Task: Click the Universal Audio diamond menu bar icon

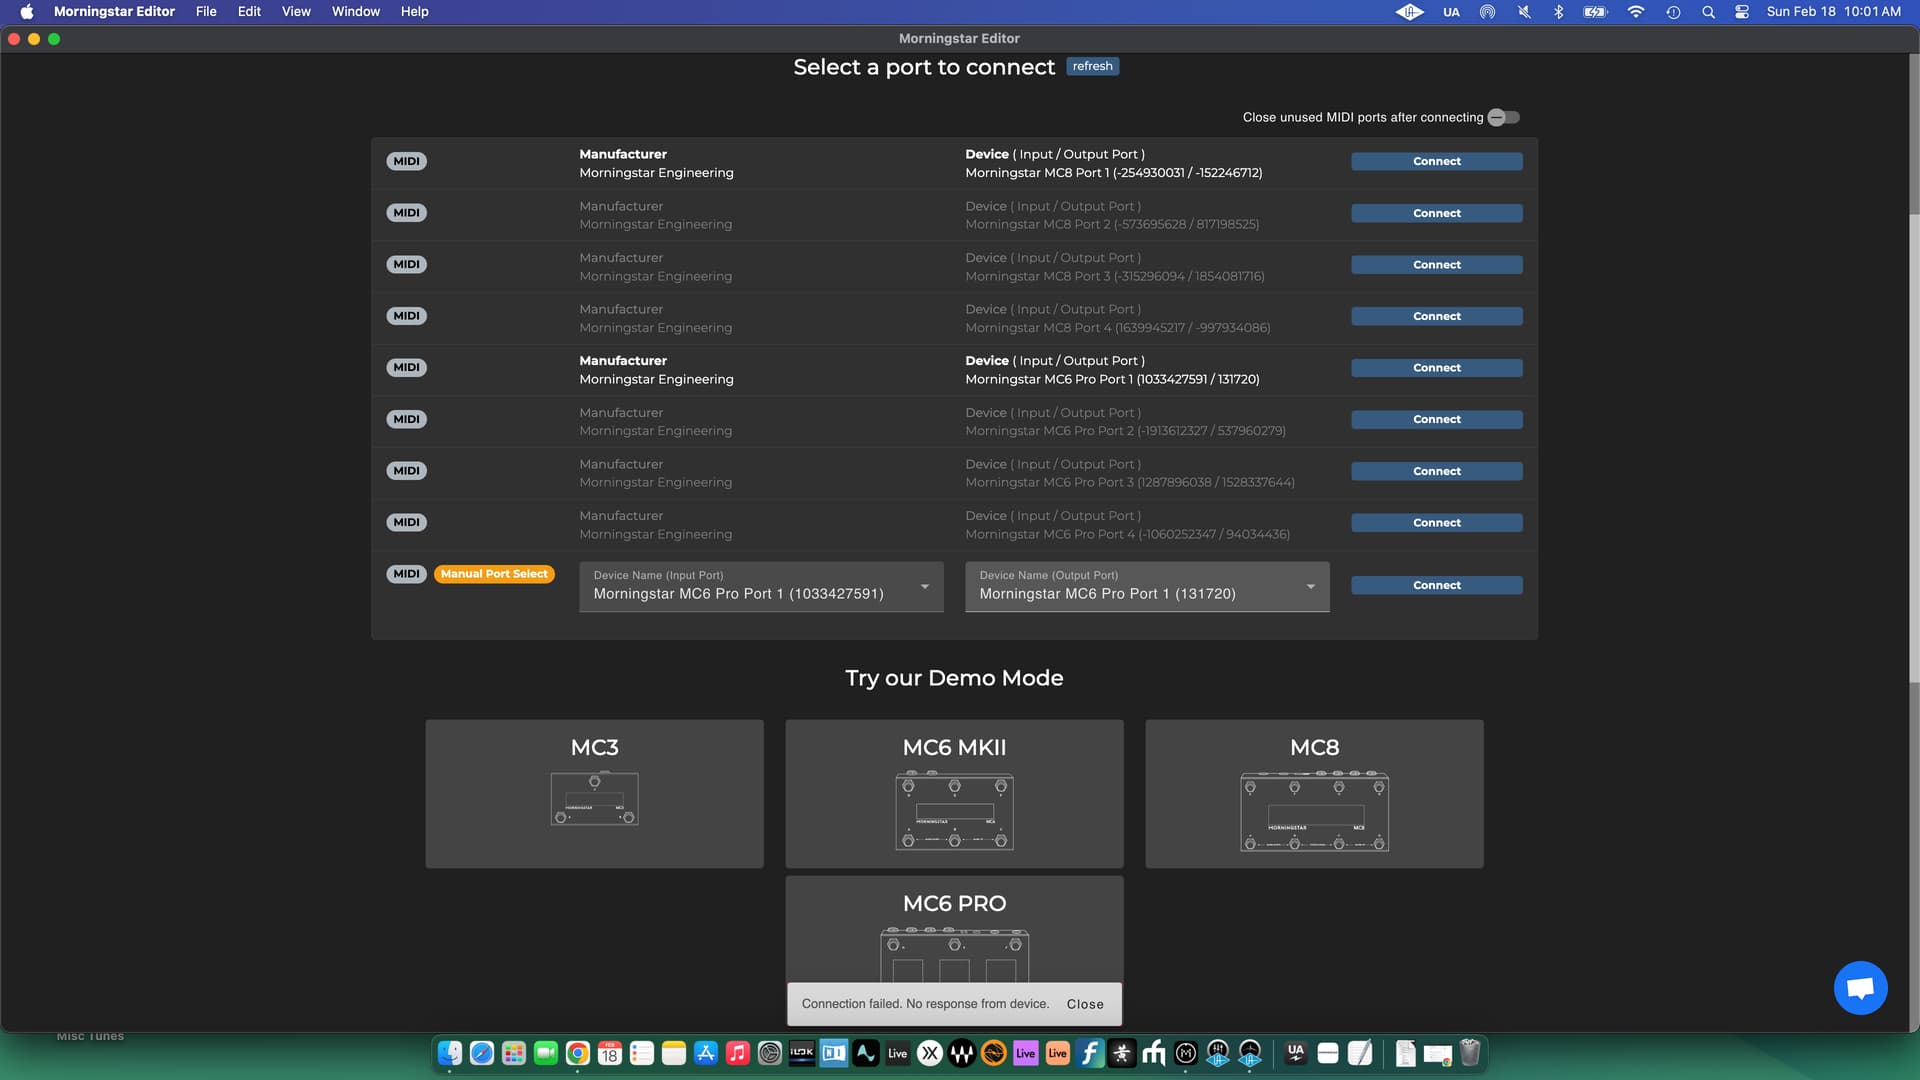Action: point(1409,12)
